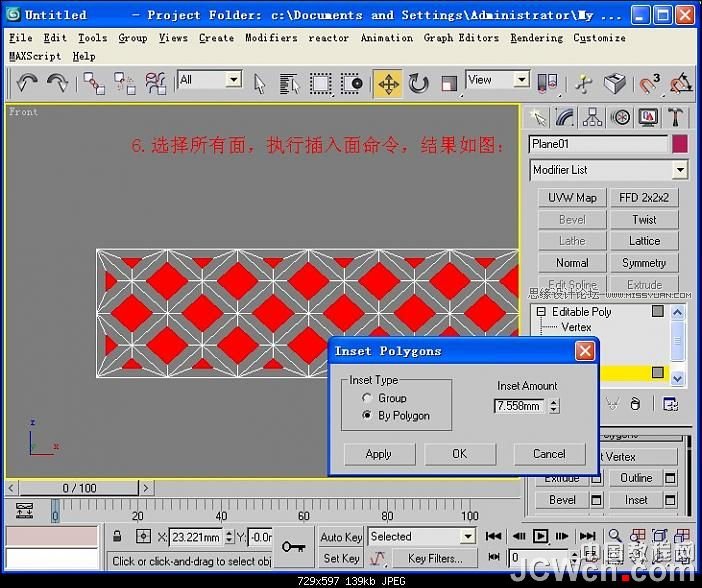Screen dimensions: 702x588
Task: Toggle Absolute/Offset transform type-in icon
Action: (x=143, y=536)
